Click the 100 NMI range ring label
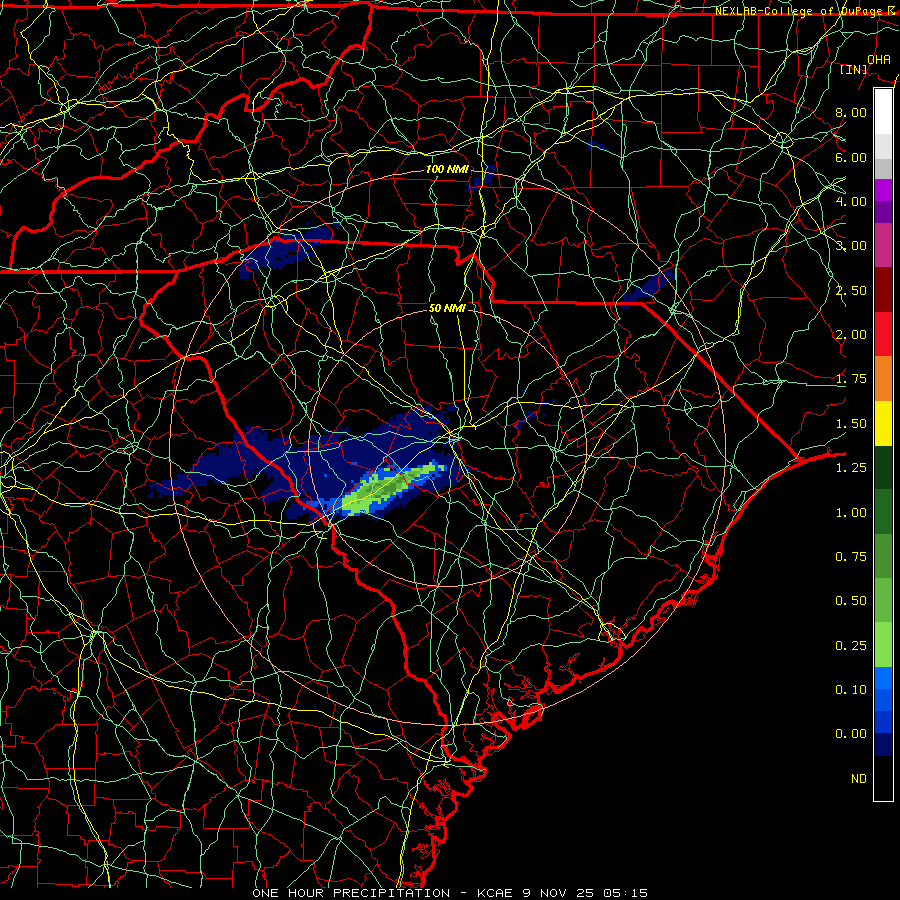Viewport: 900px width, 900px height. (x=447, y=169)
